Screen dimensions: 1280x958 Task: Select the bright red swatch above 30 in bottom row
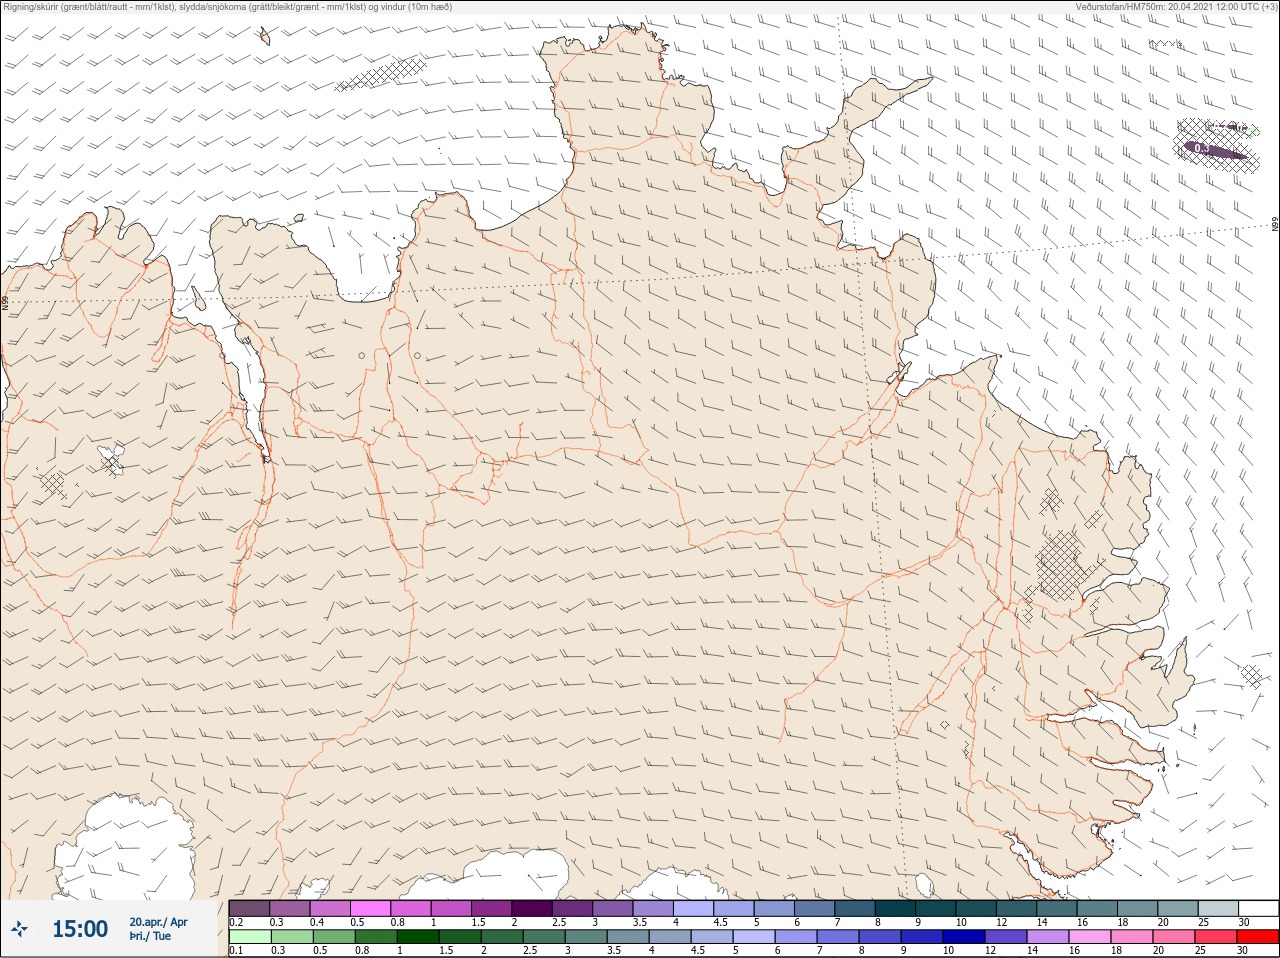[x=1258, y=937]
